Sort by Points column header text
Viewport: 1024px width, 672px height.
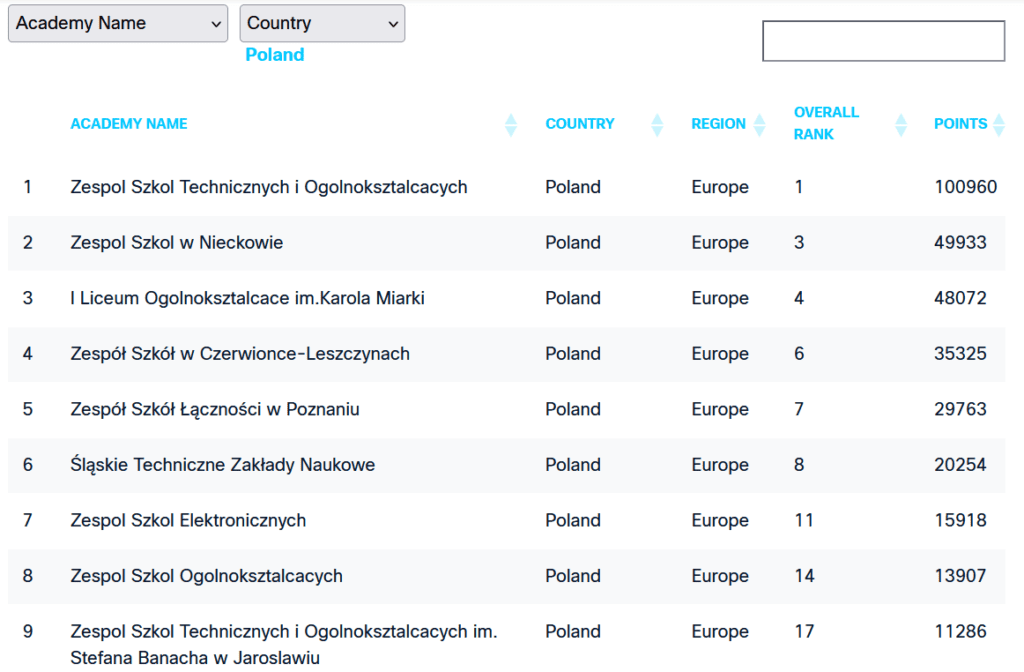960,124
